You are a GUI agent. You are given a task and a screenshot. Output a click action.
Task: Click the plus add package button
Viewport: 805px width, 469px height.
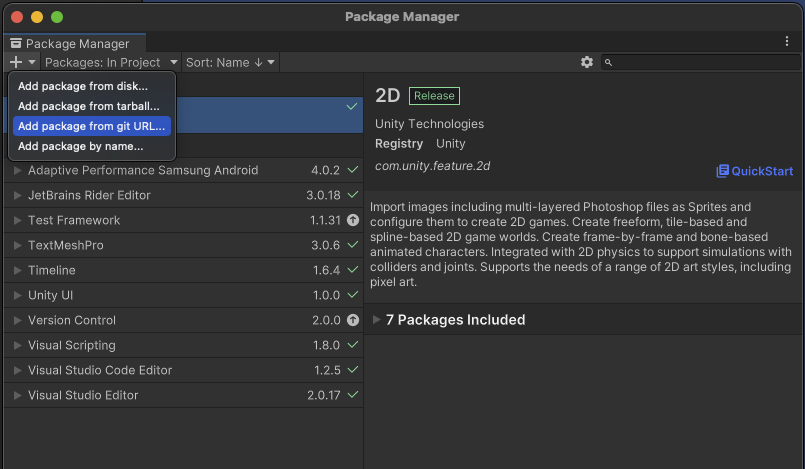tap(16, 62)
